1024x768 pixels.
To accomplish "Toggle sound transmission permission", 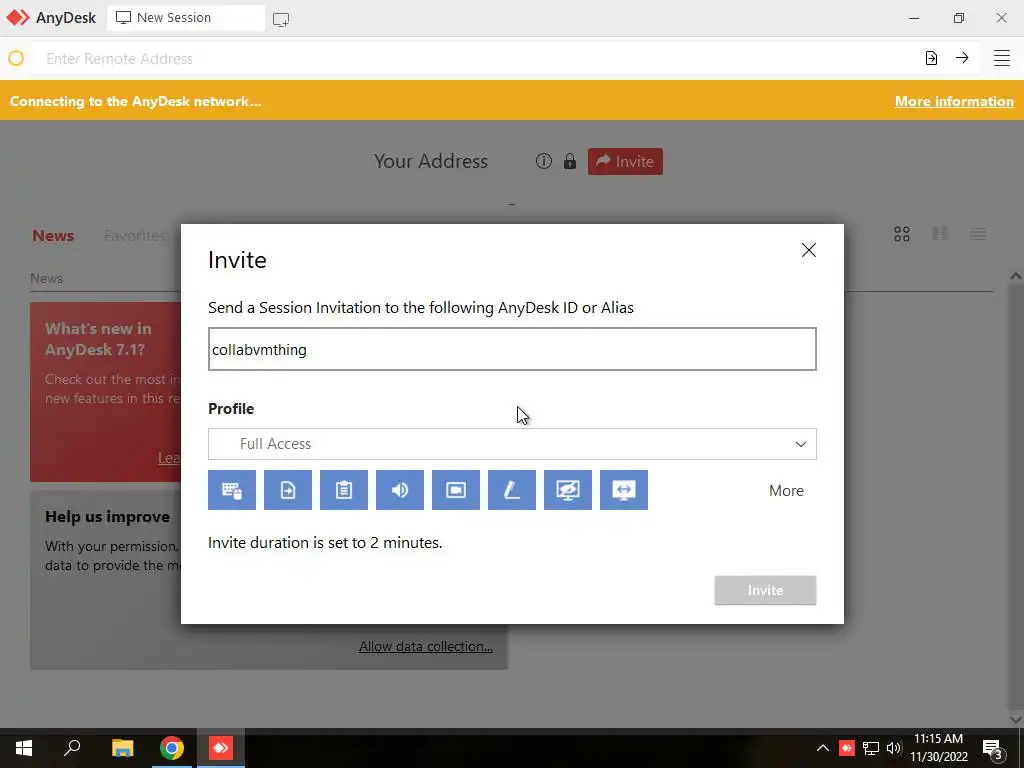I will coord(400,490).
